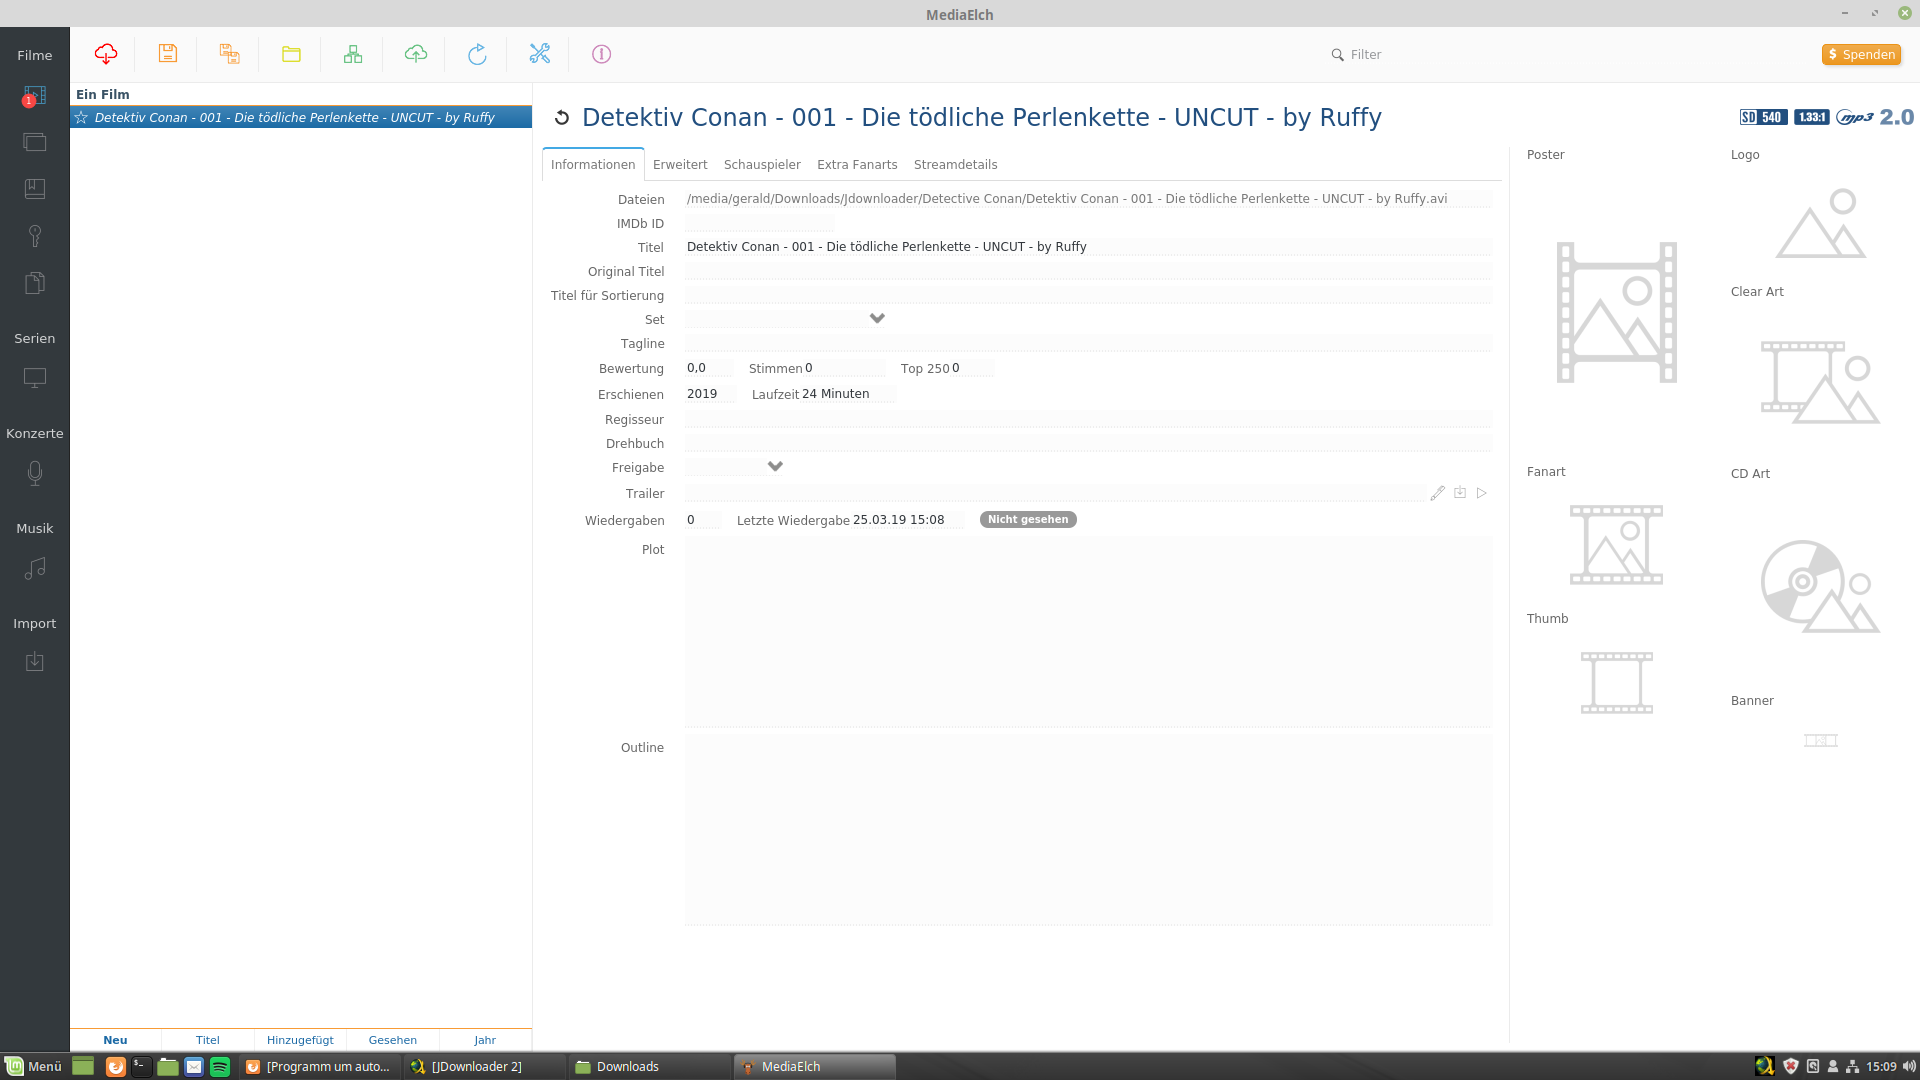The image size is (1920, 1080).
Task: Click the Spenden donate button
Action: coord(1861,54)
